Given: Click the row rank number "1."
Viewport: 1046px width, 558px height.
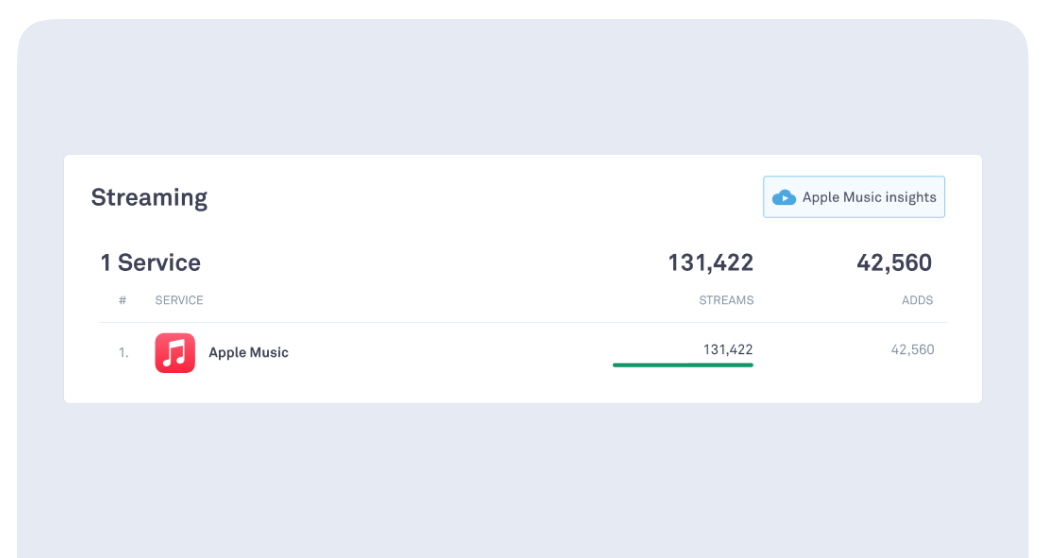Looking at the screenshot, I should pos(124,353).
